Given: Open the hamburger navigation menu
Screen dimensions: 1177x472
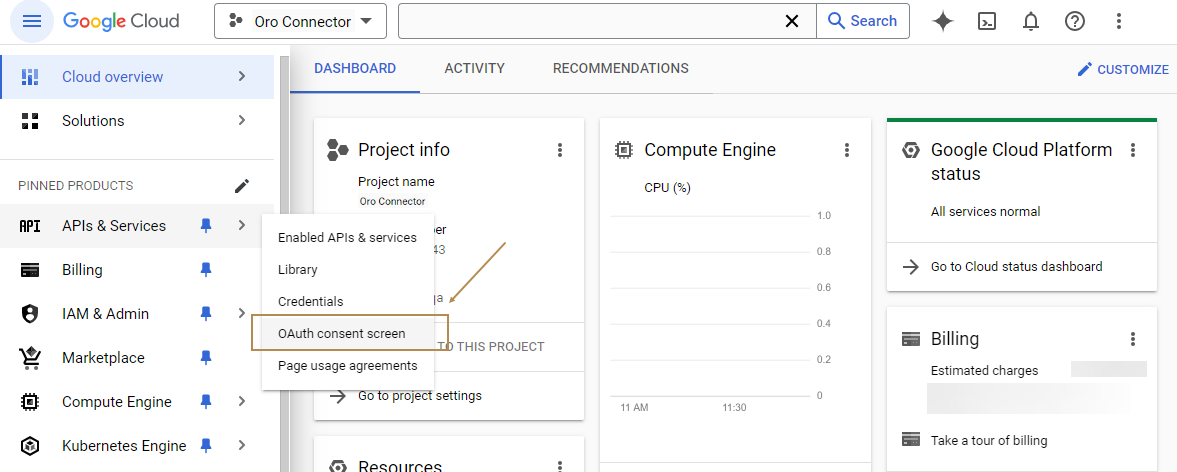Looking at the screenshot, I should coord(31,21).
